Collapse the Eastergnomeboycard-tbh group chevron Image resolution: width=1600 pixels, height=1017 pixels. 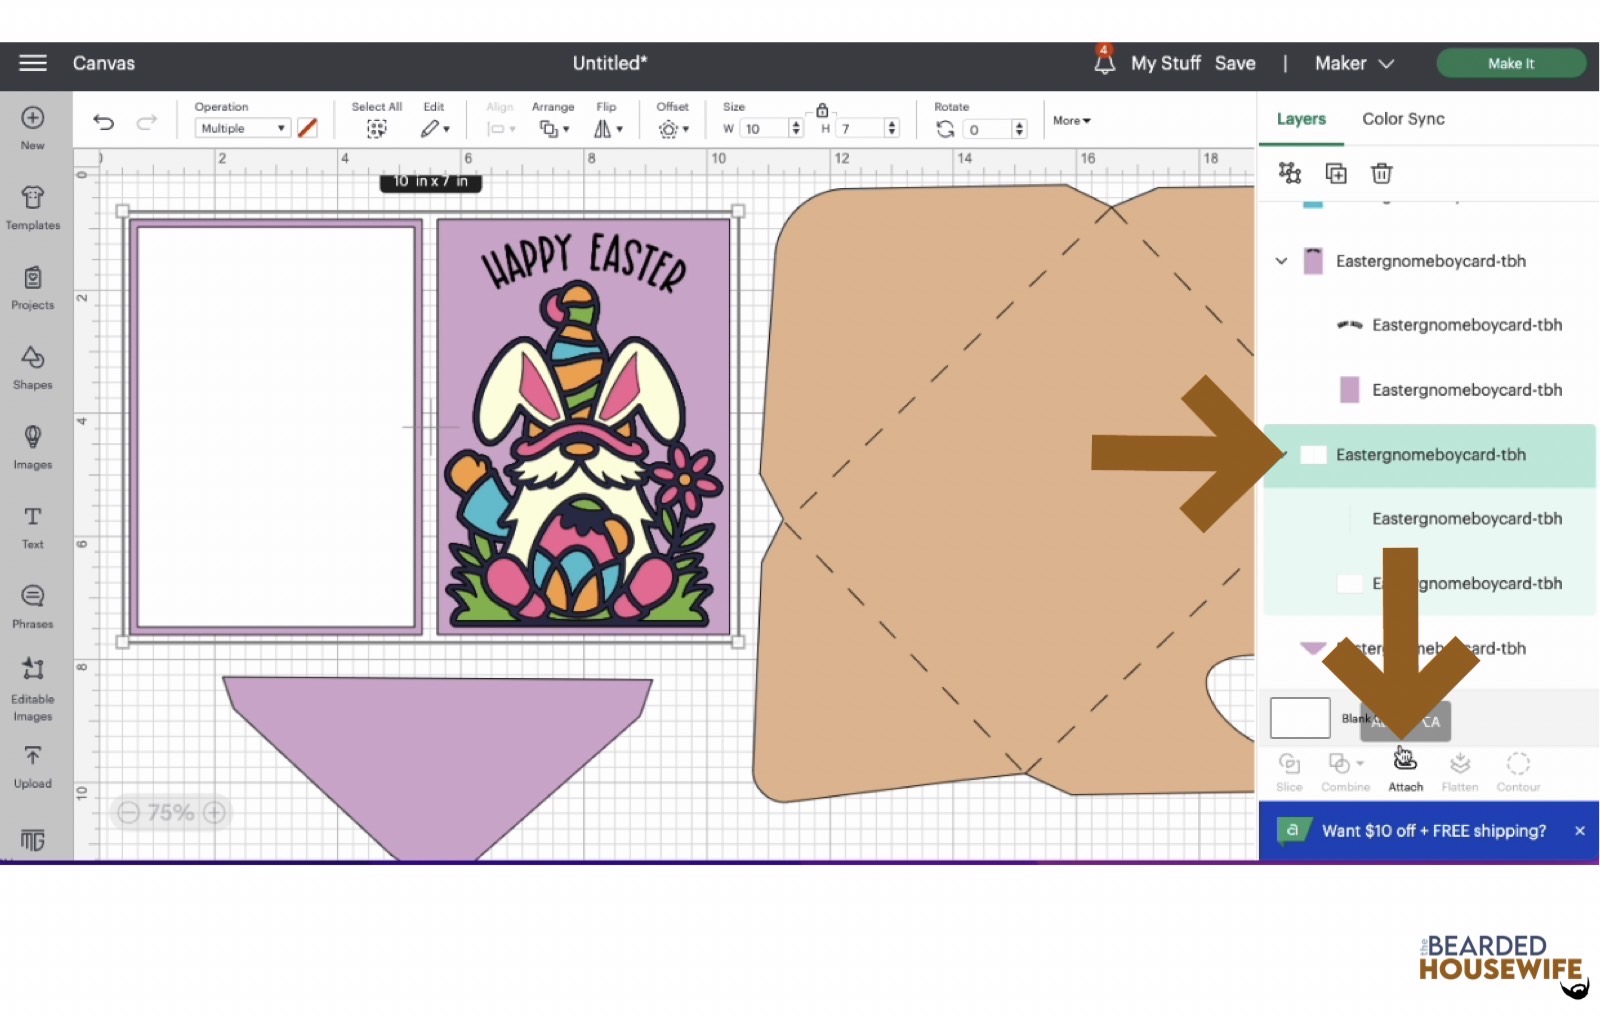click(1281, 261)
